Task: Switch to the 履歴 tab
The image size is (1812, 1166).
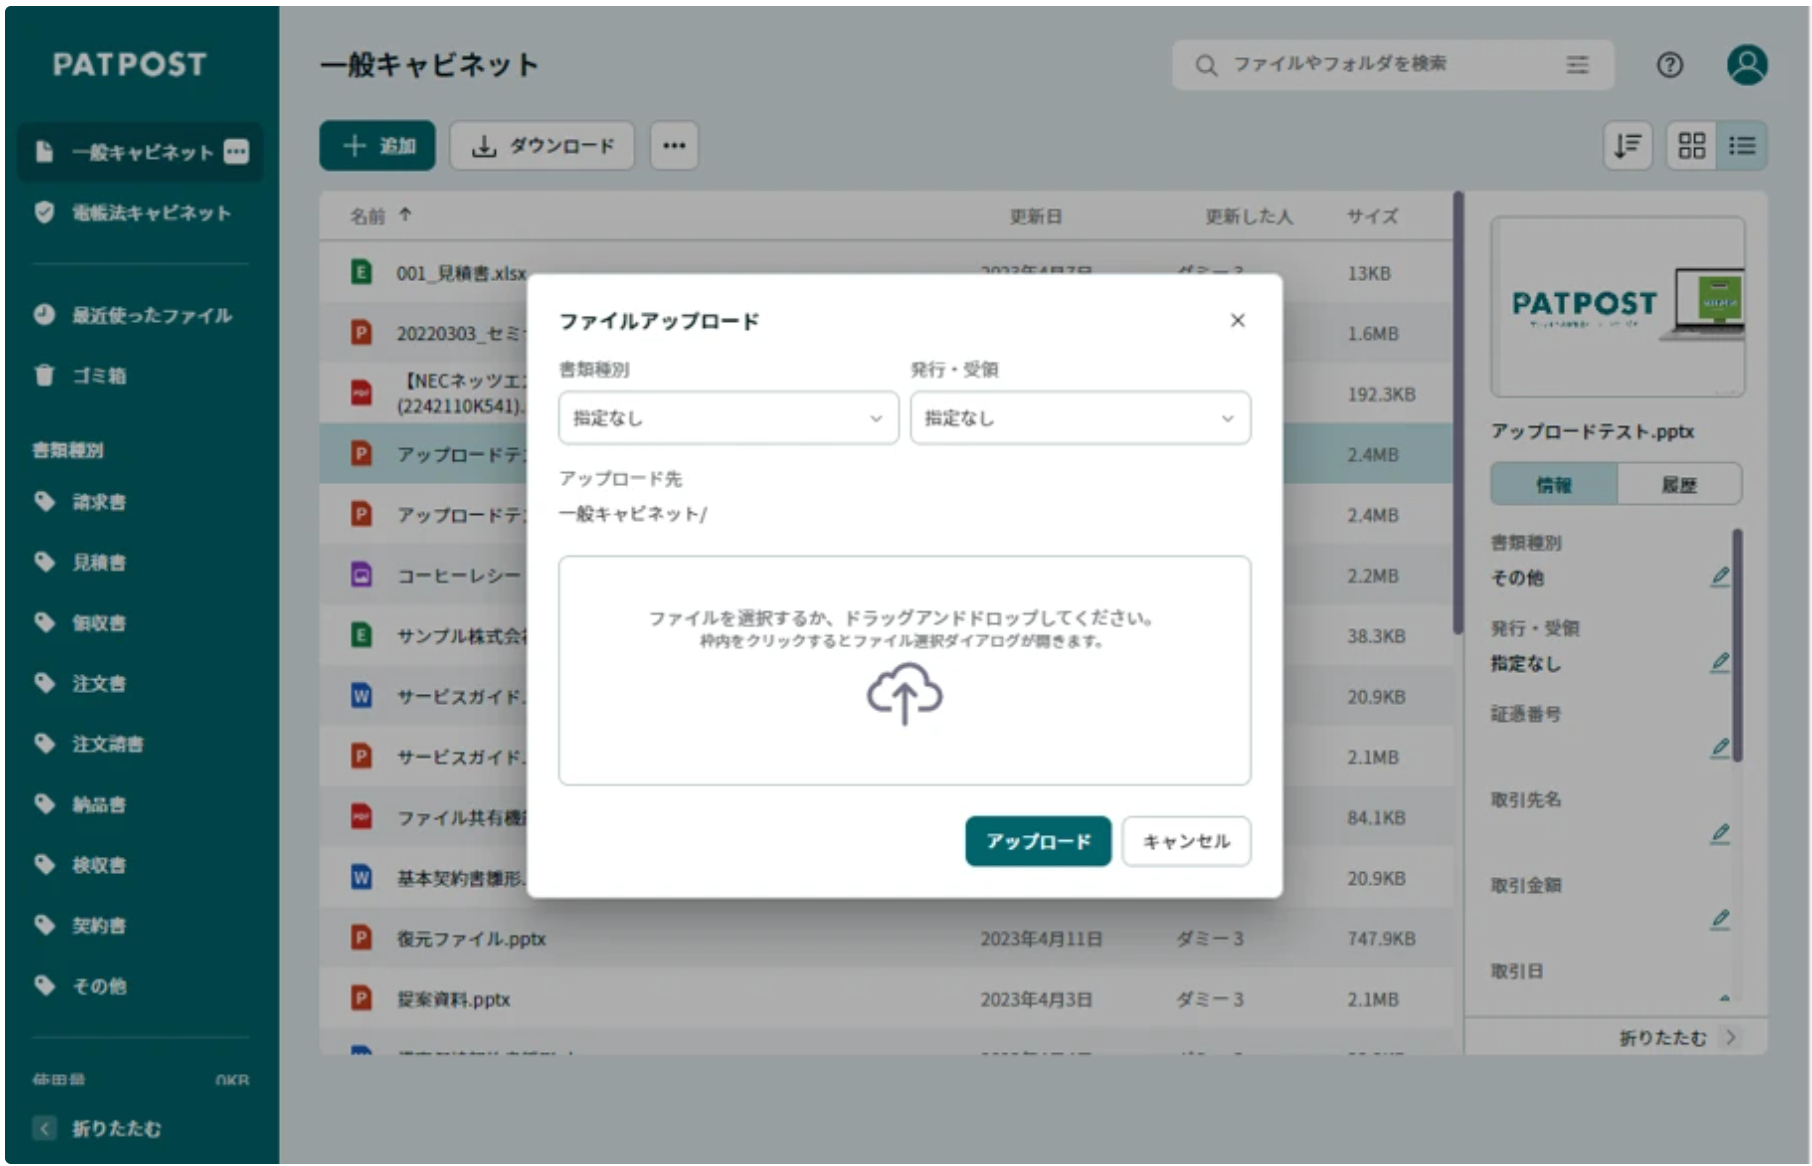Action: (x=1678, y=485)
